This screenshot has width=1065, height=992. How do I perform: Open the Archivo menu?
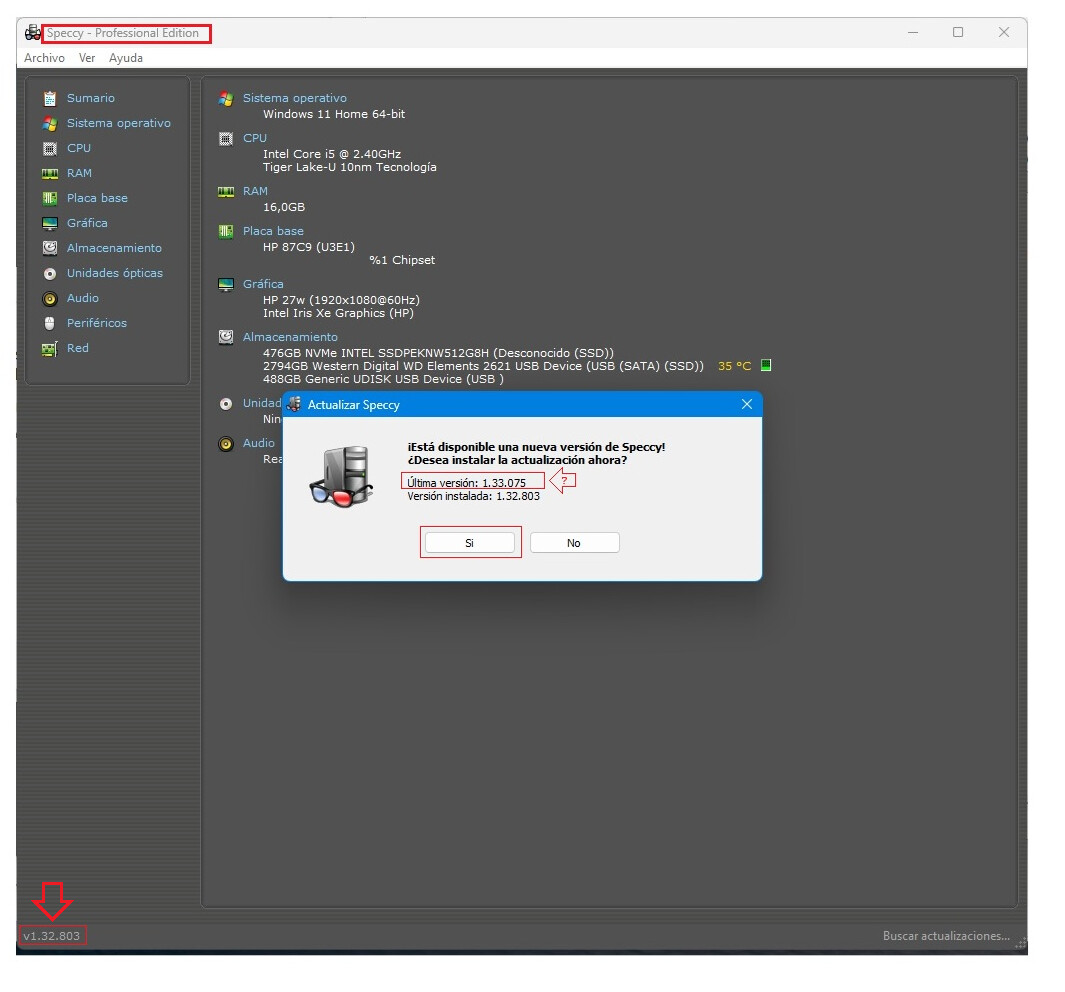coord(44,58)
